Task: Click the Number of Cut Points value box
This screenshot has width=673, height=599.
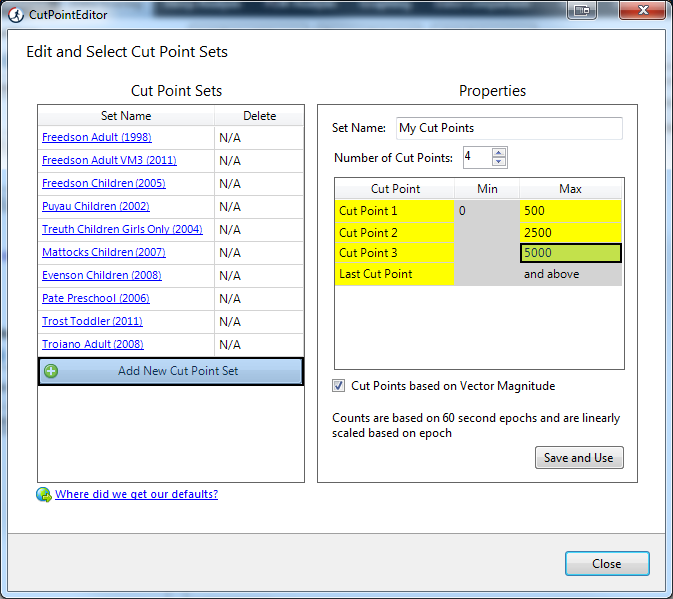Action: (475, 157)
